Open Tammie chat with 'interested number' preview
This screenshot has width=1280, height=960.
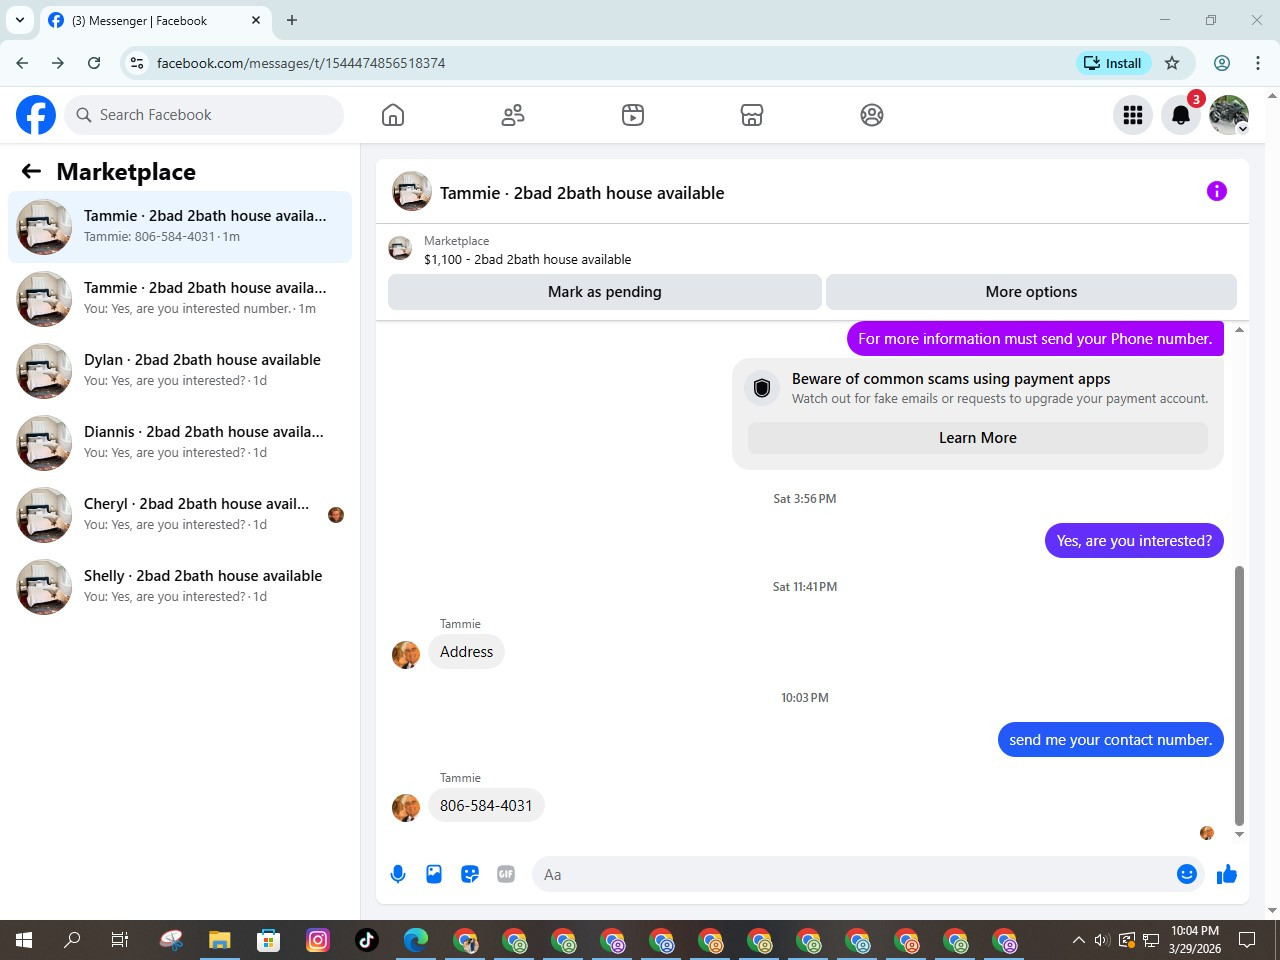click(x=180, y=299)
